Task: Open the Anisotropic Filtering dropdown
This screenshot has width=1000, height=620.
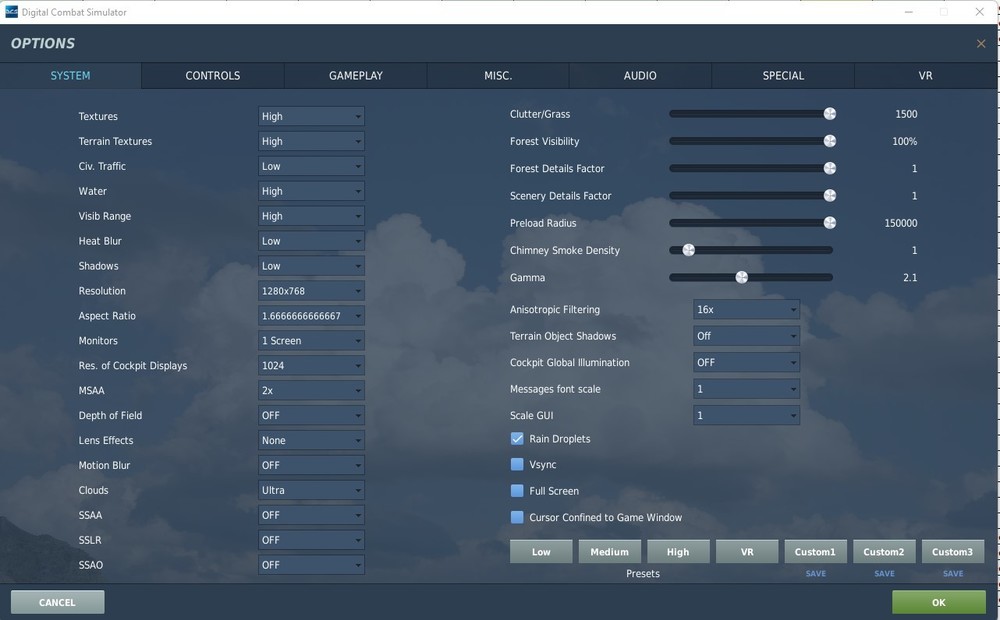Action: [x=746, y=309]
